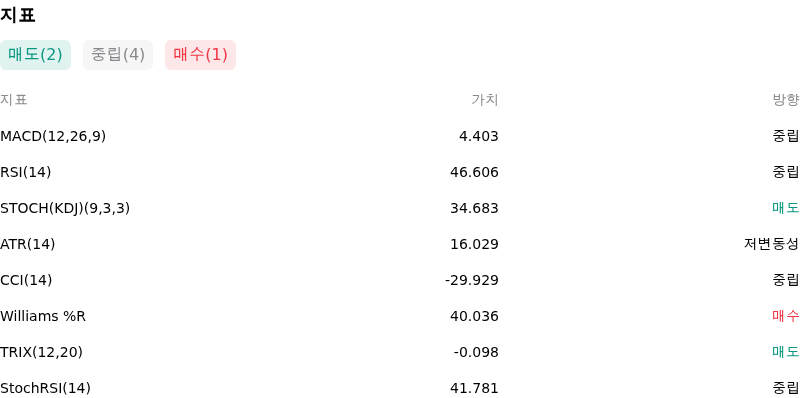The height and width of the screenshot is (398, 800).
Task: Click the red 매수 signal for Williams %R
Action: (786, 316)
